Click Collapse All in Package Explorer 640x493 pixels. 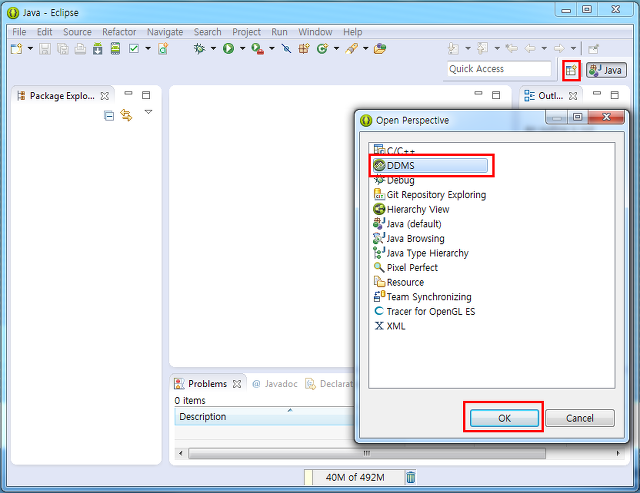coord(109,116)
